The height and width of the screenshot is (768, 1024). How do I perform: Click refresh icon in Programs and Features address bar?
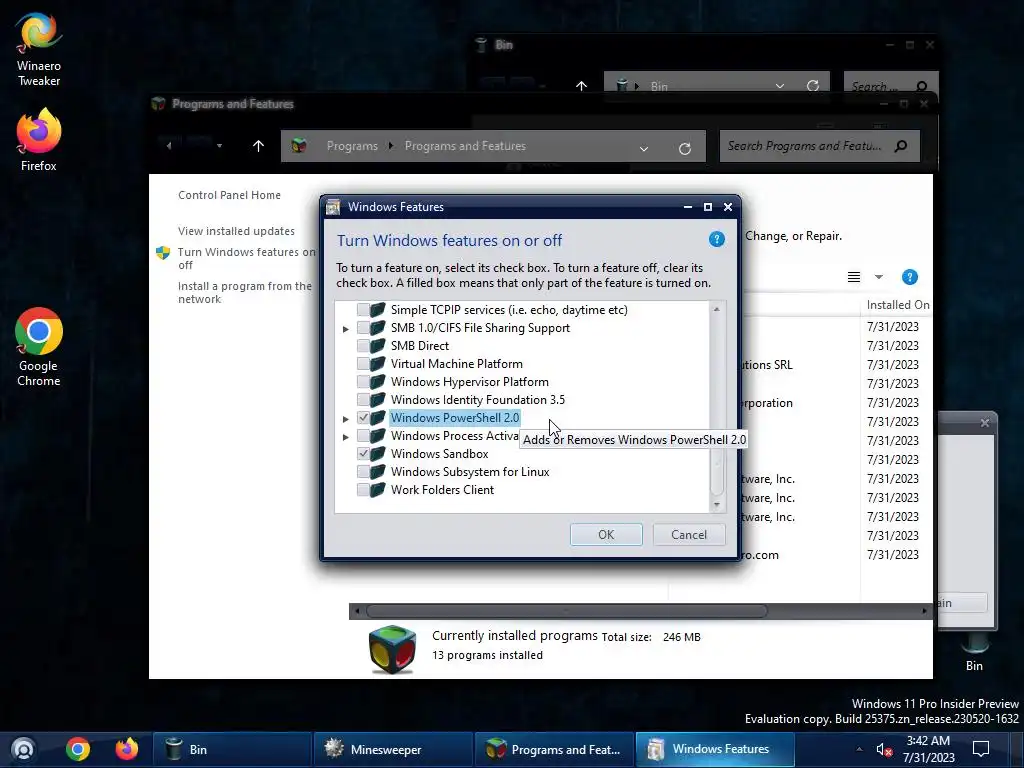[x=684, y=148]
